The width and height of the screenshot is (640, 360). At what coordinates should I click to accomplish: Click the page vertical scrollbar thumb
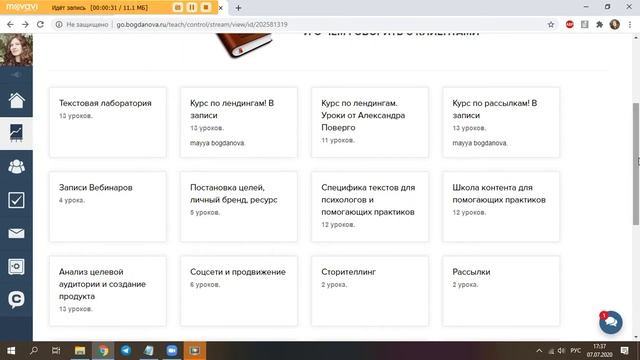[x=636, y=164]
